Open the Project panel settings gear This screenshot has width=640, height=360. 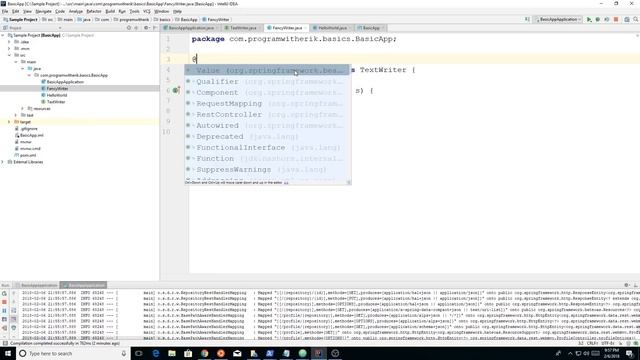coord(146,28)
